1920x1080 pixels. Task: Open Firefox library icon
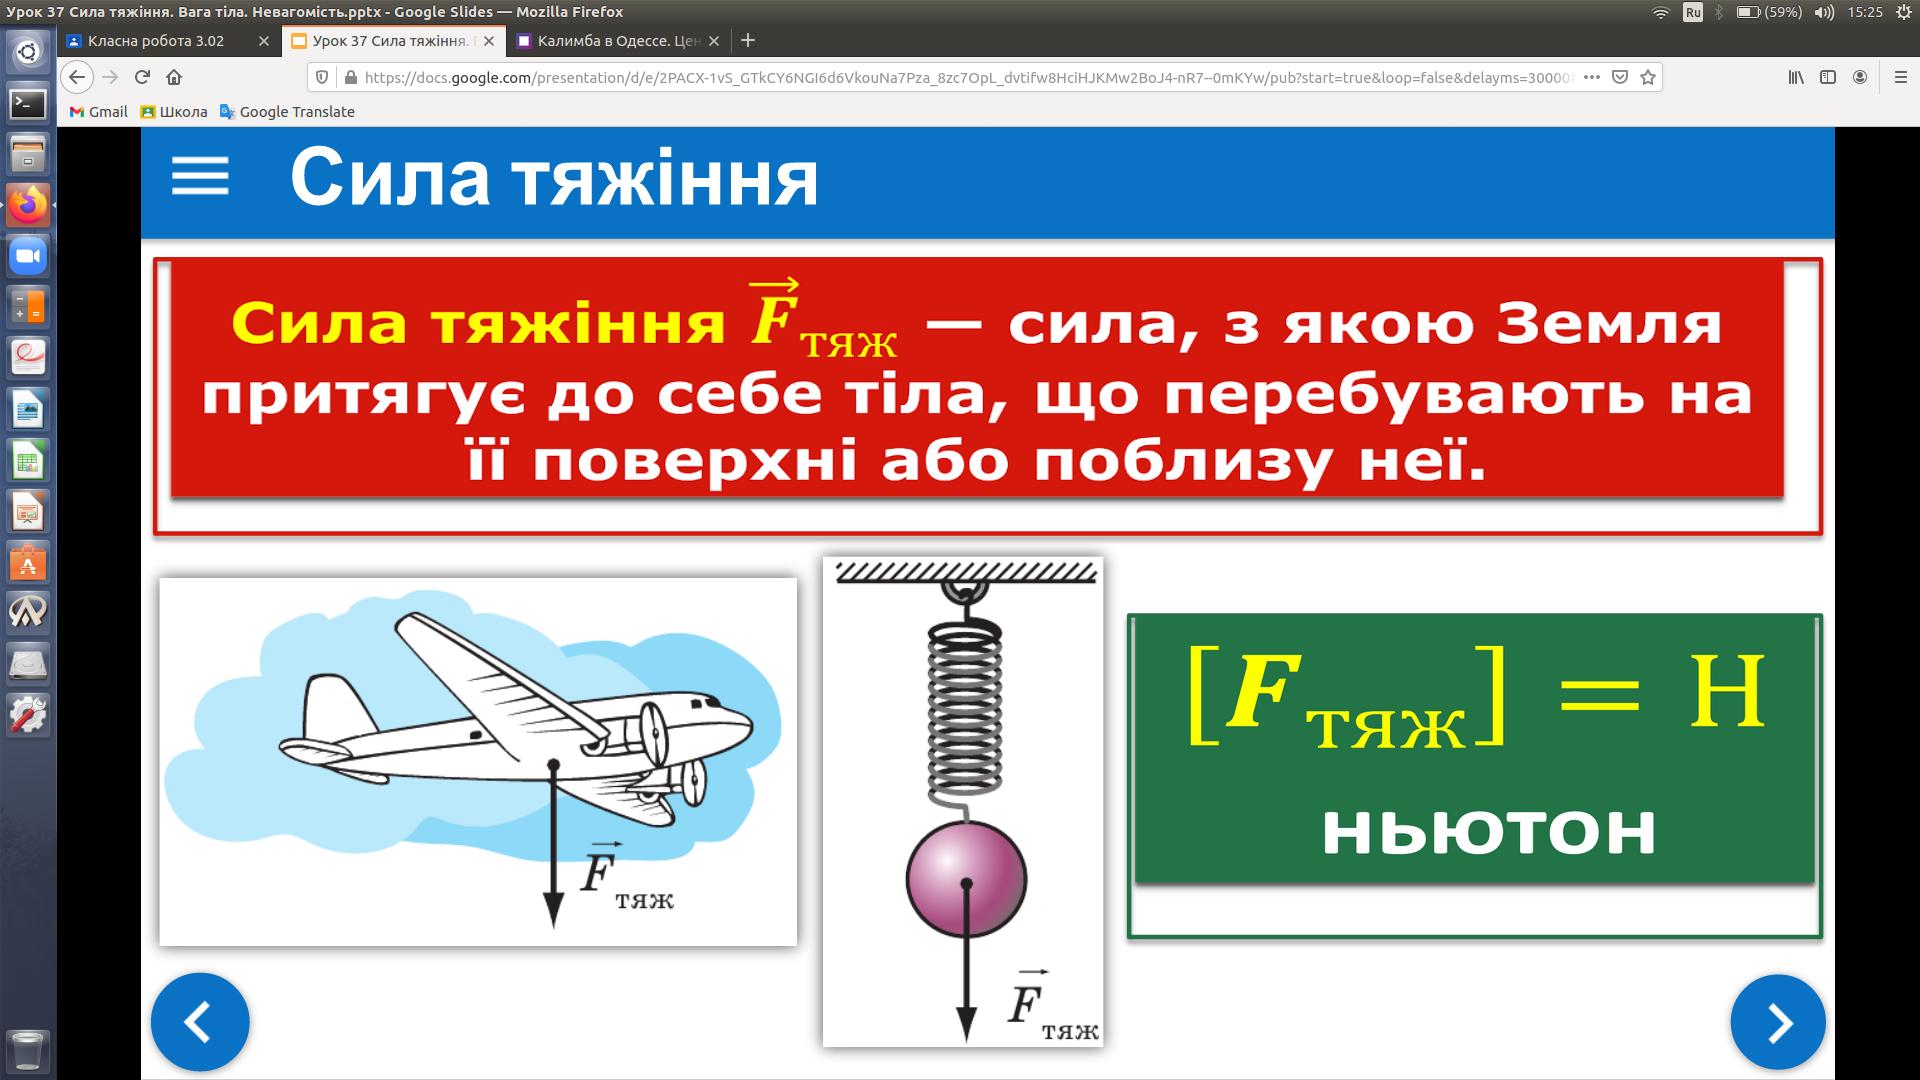tap(1796, 77)
